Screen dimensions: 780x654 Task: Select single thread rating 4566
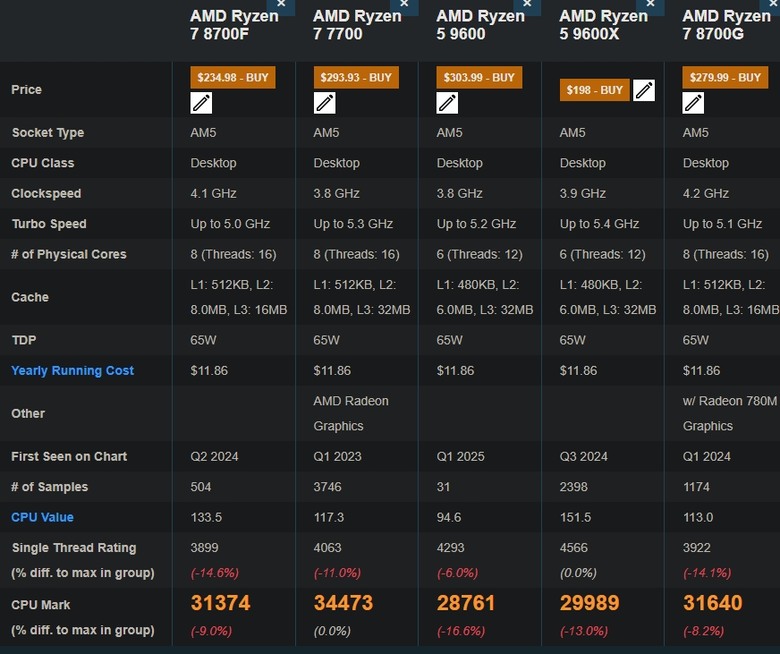574,548
